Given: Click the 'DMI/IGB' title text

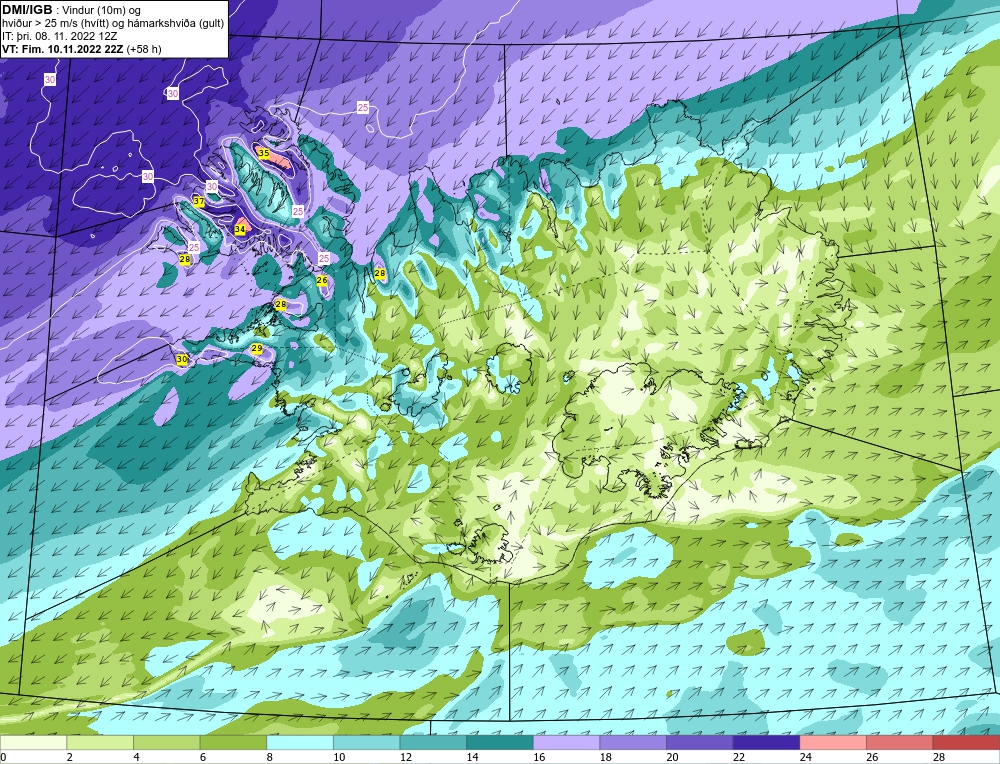Looking at the screenshot, I should click(27, 10).
